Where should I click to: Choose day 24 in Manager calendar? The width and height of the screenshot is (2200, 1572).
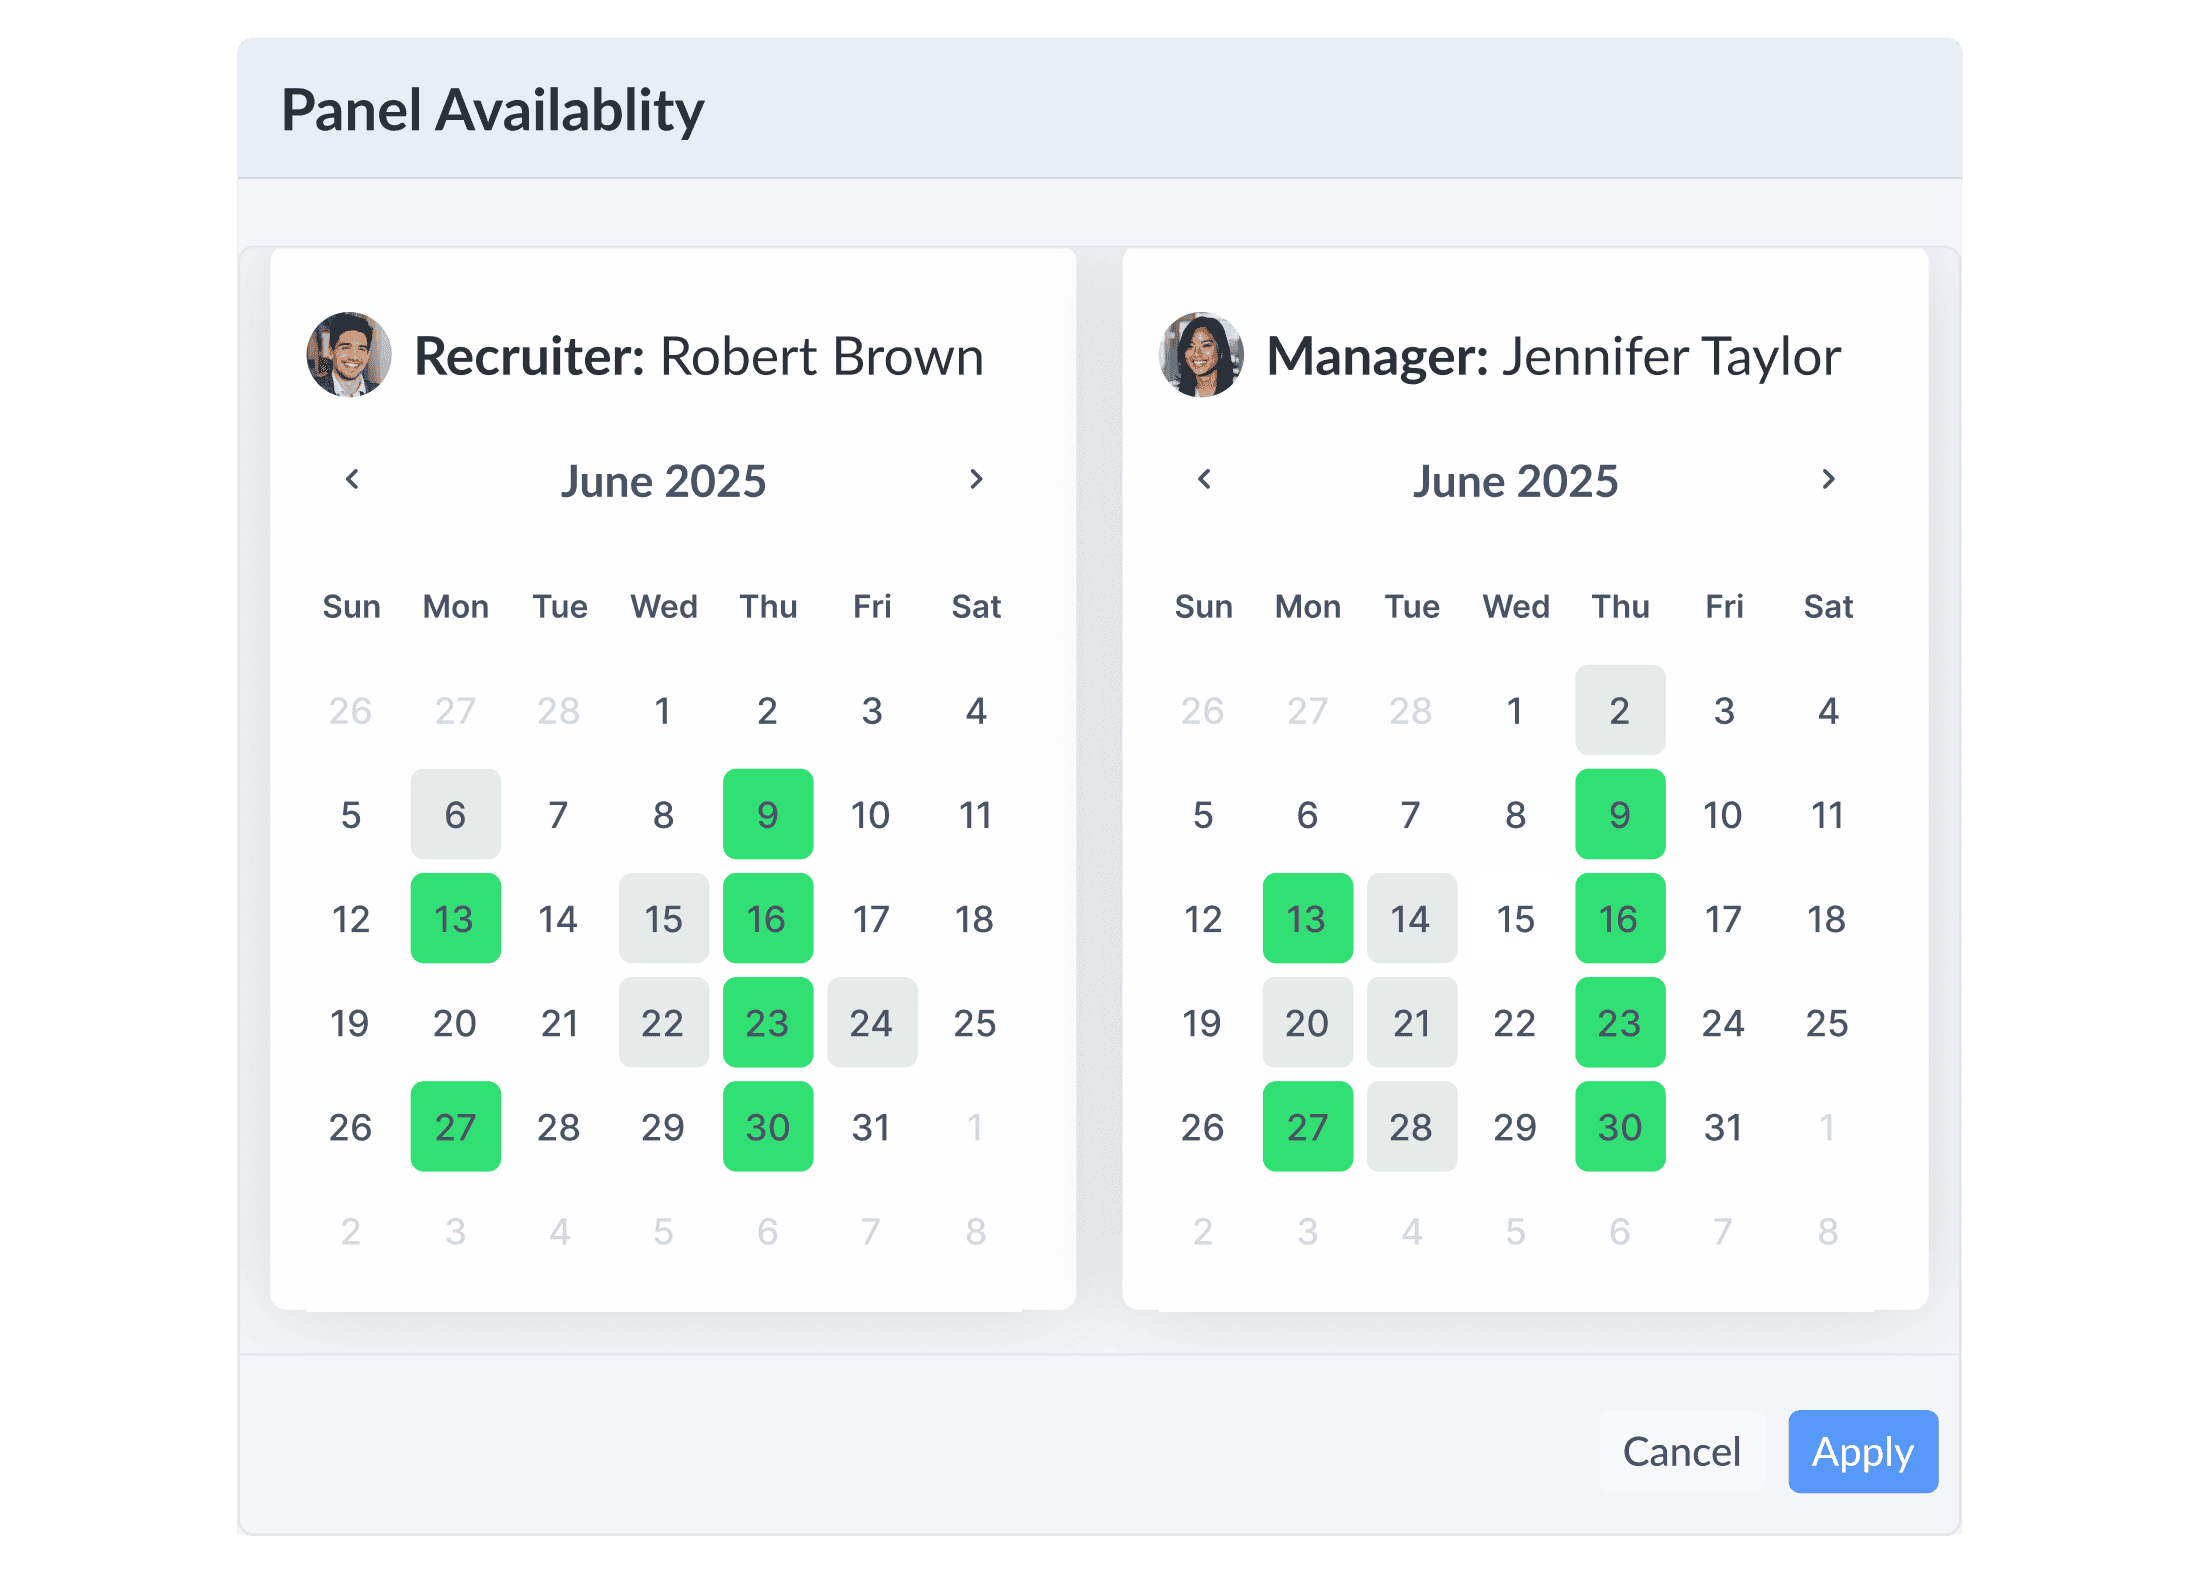(x=1724, y=1022)
